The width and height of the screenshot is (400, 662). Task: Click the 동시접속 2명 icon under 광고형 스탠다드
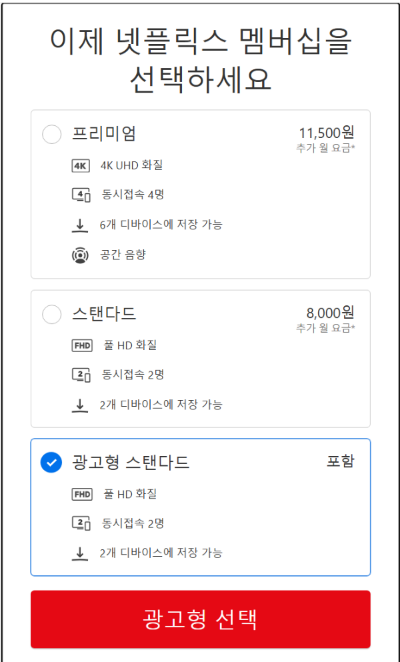(x=81, y=524)
